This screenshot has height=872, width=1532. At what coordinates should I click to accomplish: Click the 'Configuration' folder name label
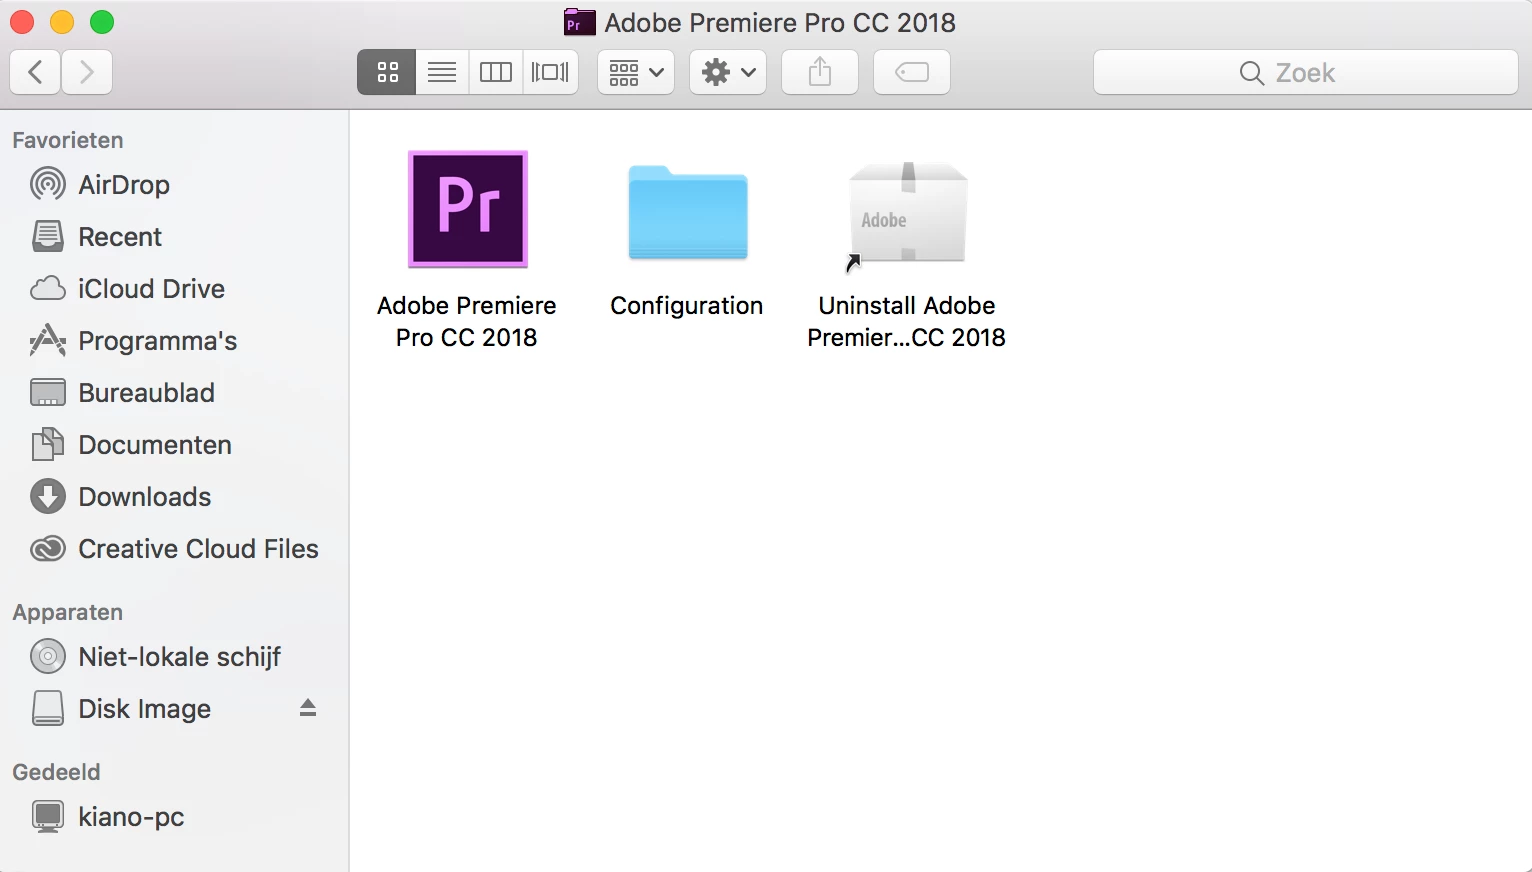(687, 306)
